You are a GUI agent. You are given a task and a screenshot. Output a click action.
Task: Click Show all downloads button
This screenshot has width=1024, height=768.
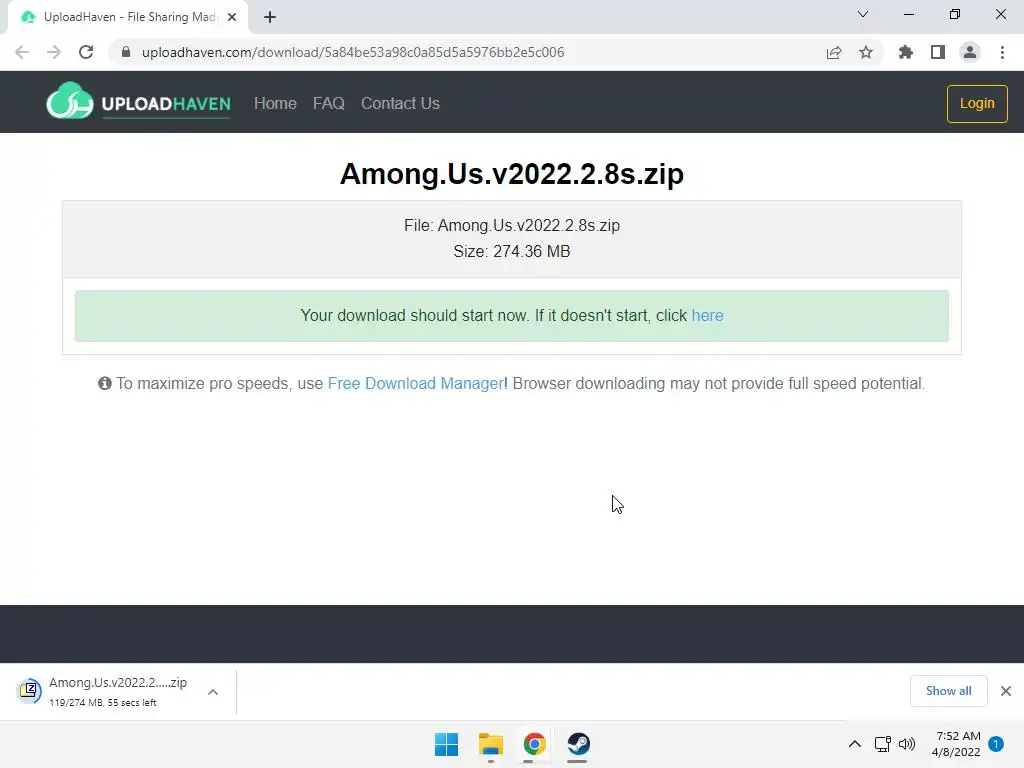pos(948,691)
